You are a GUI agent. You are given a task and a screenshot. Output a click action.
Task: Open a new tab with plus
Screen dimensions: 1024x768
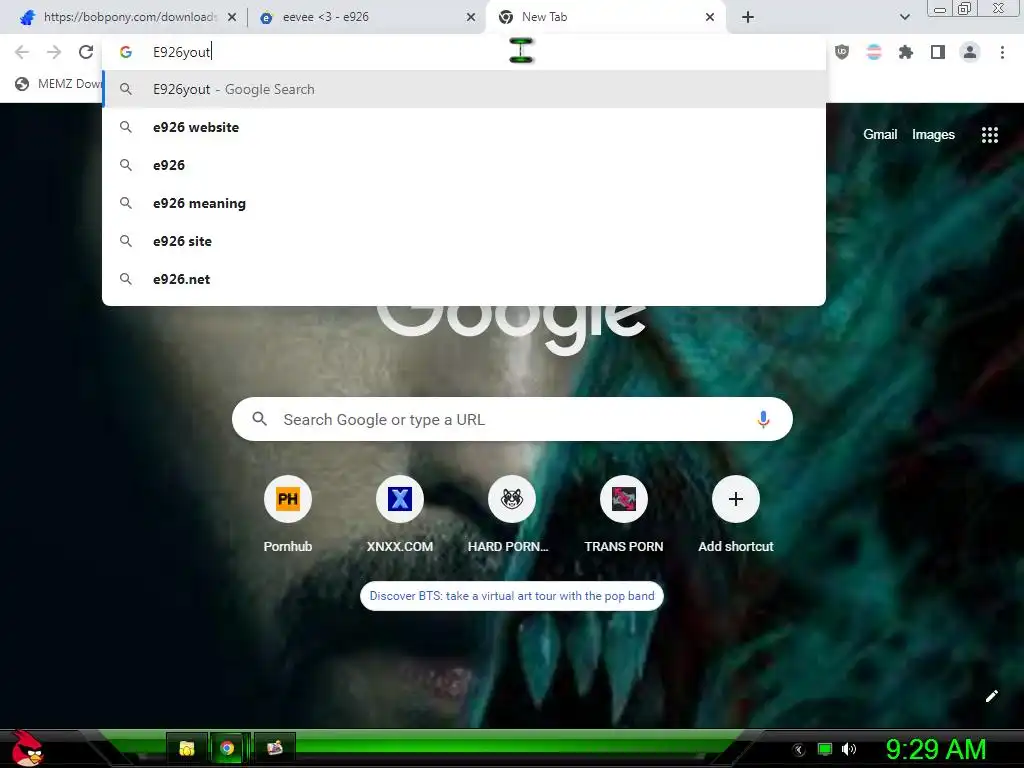[x=748, y=17]
